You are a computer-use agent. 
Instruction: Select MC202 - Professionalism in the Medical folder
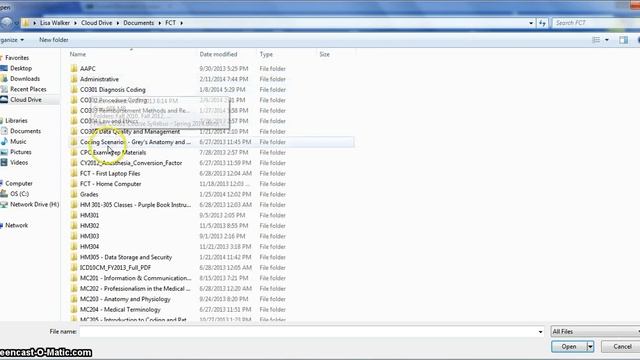coord(135,289)
